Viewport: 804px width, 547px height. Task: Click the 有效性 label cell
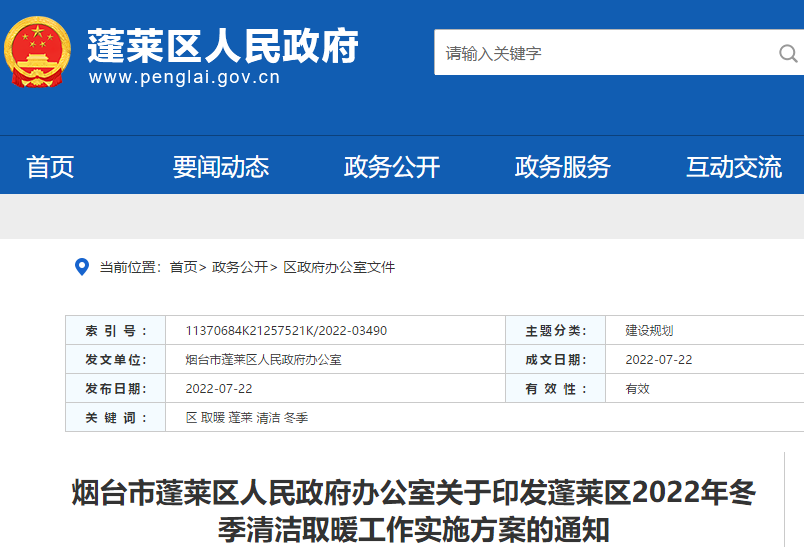[556, 389]
